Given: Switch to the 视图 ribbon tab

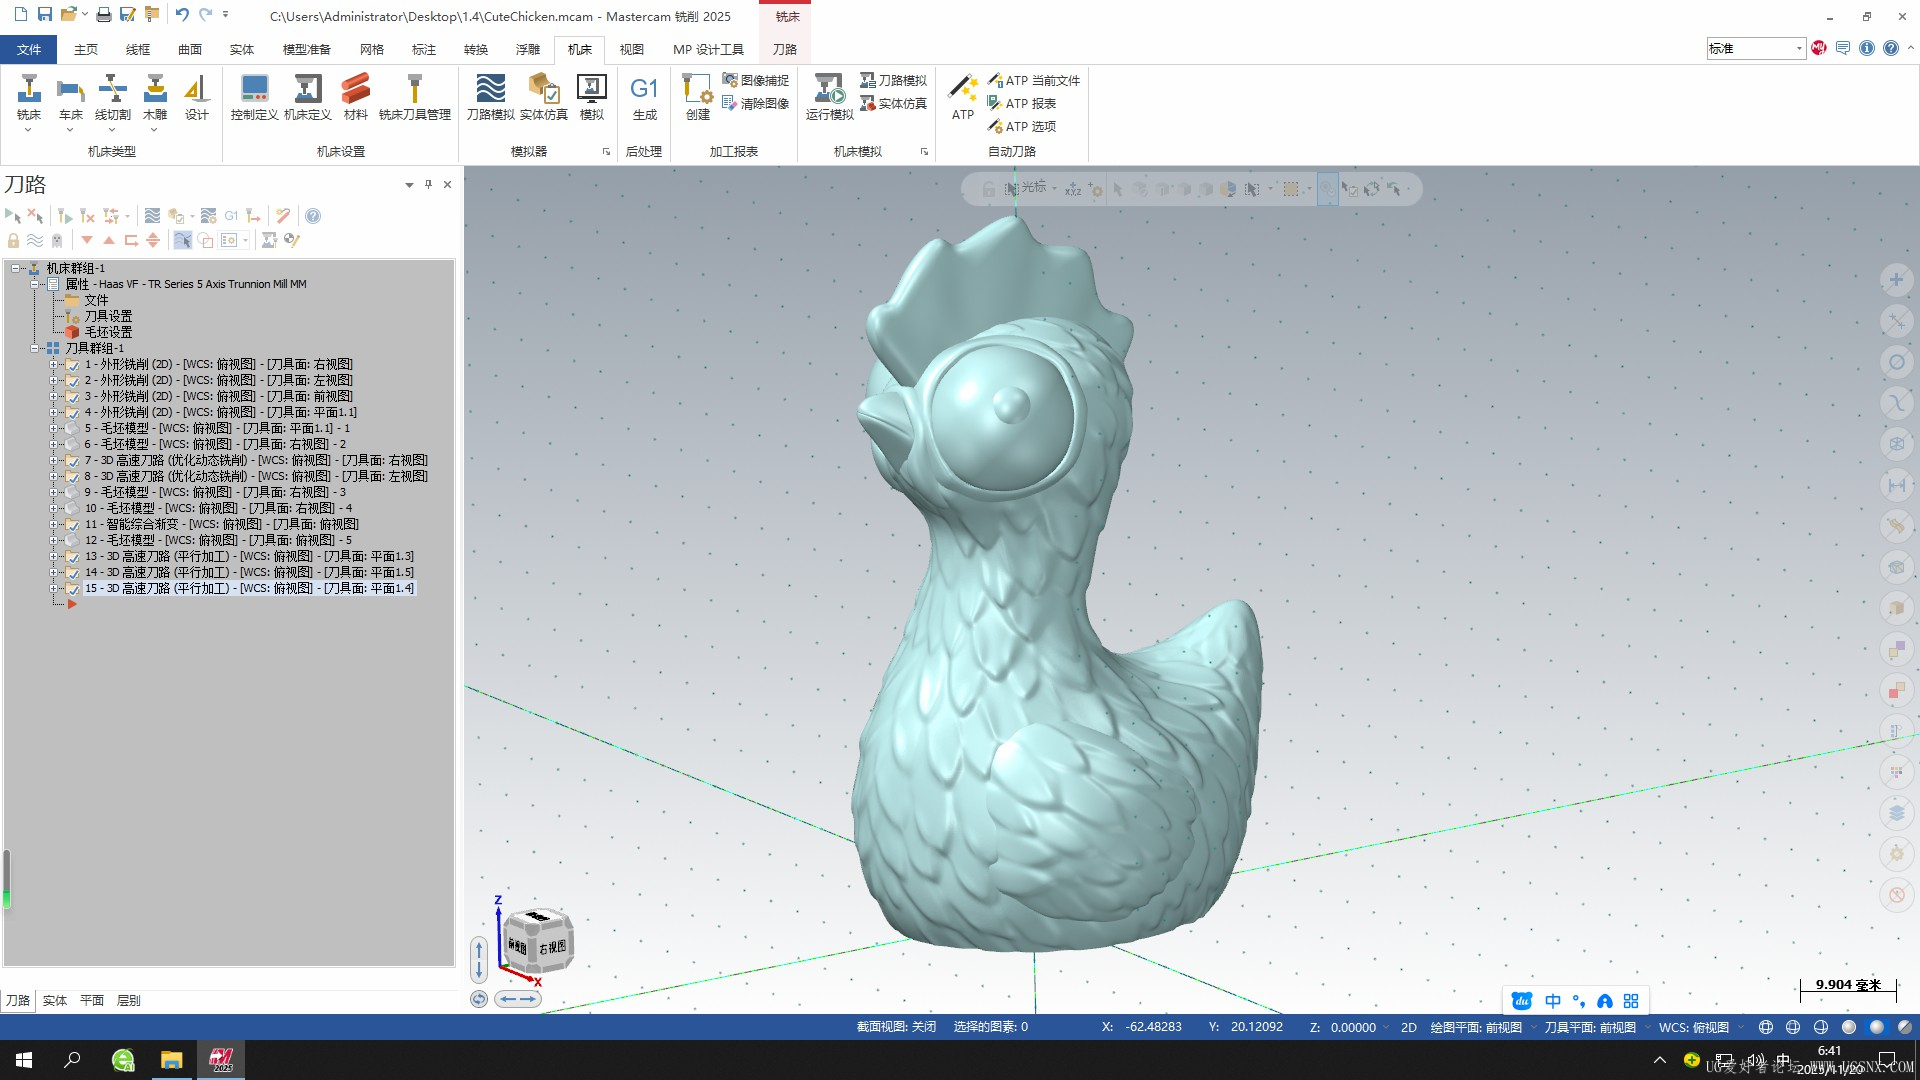Looking at the screenshot, I should (x=631, y=49).
